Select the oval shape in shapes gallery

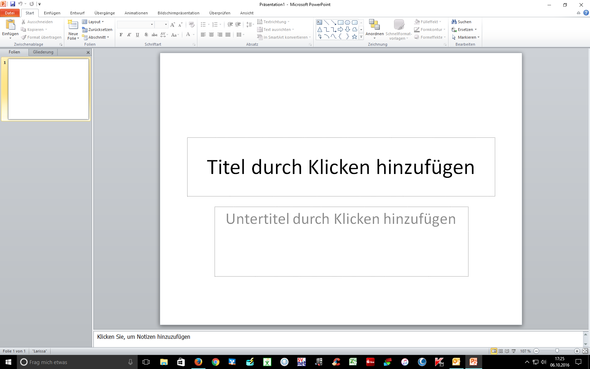347,22
